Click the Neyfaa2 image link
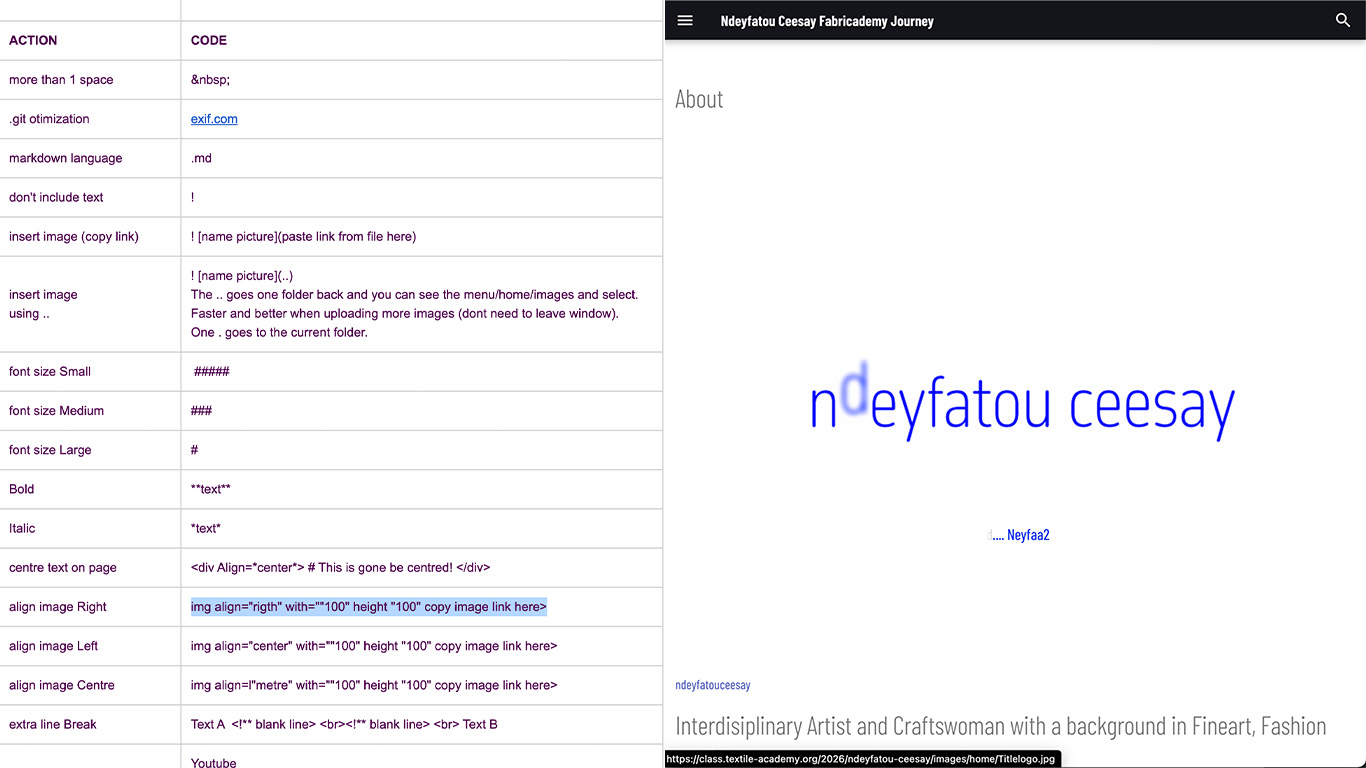Screen dimensions: 1366x768 (x=1020, y=535)
